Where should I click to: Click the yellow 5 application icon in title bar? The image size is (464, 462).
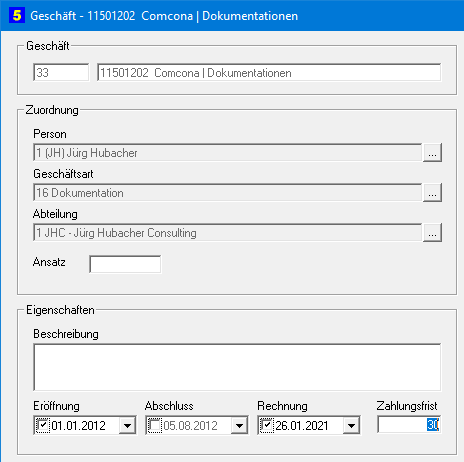pyautogui.click(x=17, y=15)
